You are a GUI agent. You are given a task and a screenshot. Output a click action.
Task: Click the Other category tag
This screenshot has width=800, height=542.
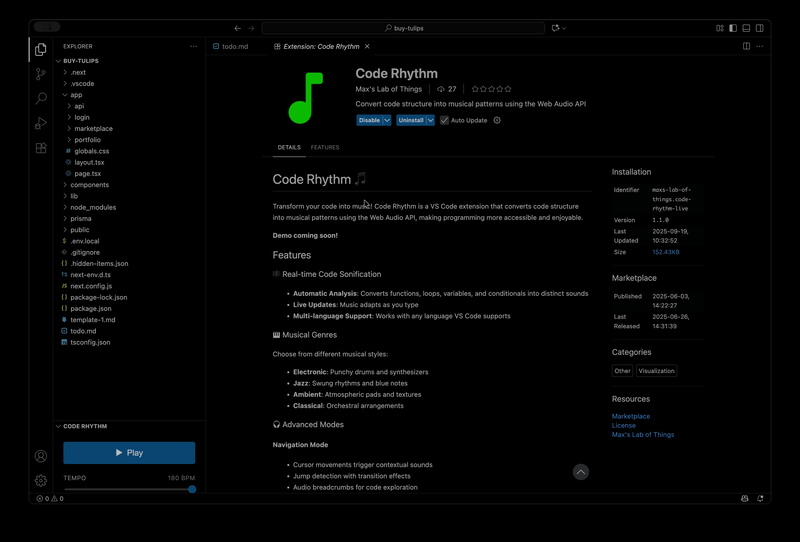tap(622, 371)
